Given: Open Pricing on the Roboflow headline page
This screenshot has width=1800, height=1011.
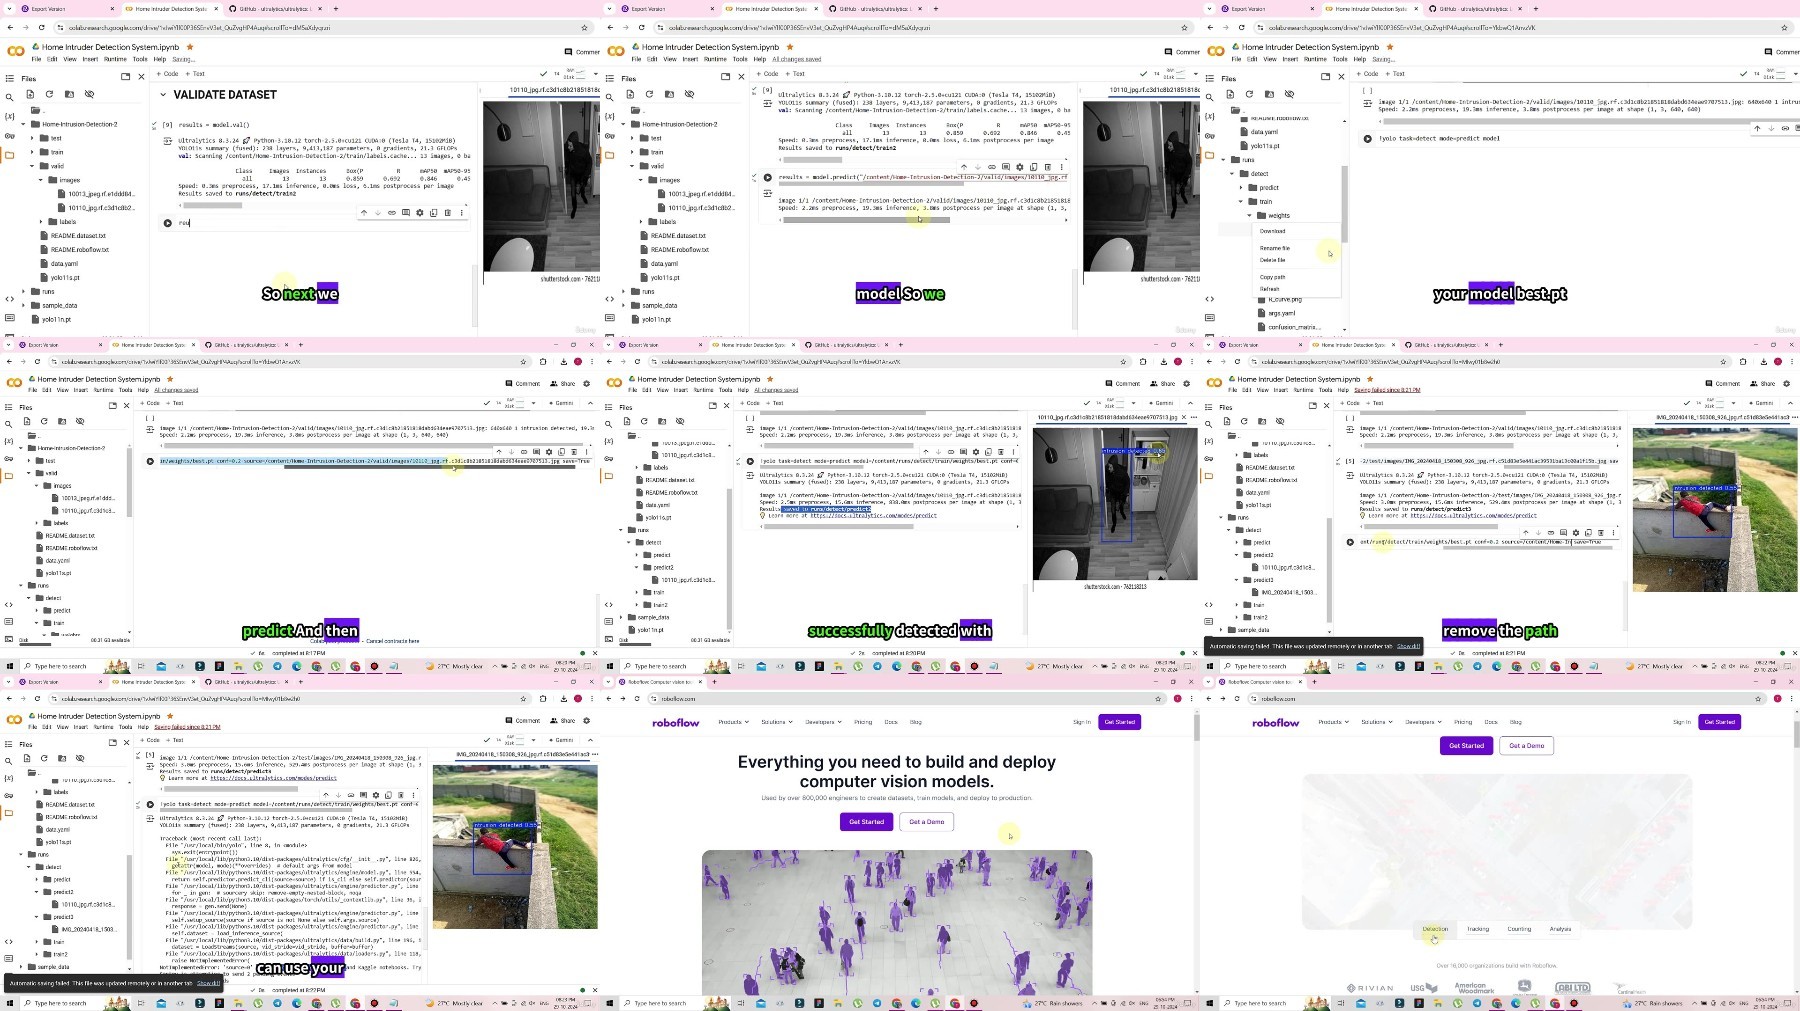Looking at the screenshot, I should click(x=863, y=722).
